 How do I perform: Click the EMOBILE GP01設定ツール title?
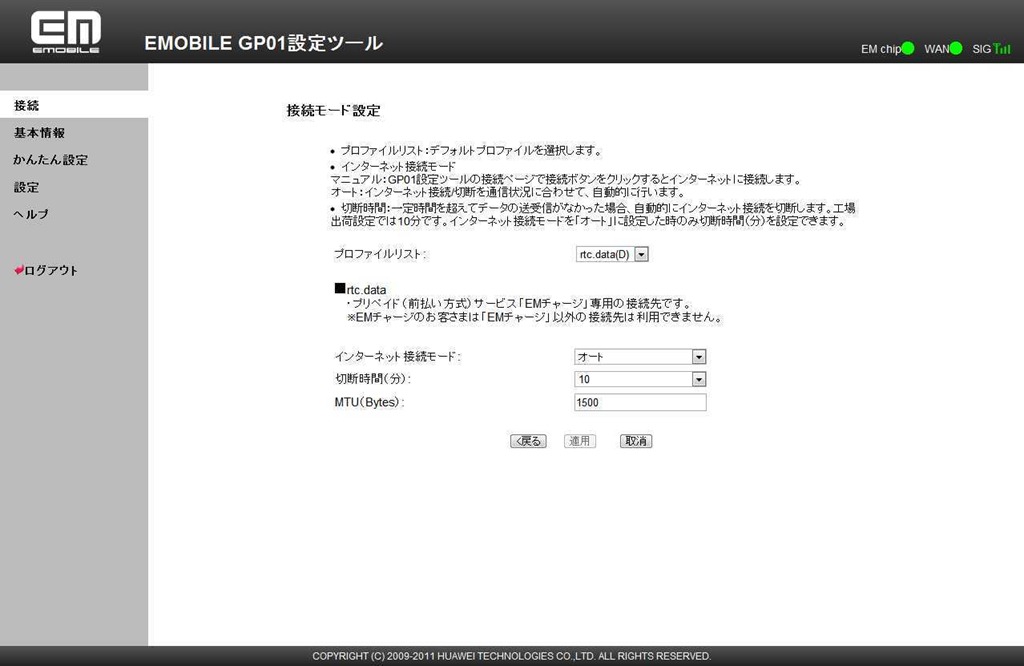[263, 43]
